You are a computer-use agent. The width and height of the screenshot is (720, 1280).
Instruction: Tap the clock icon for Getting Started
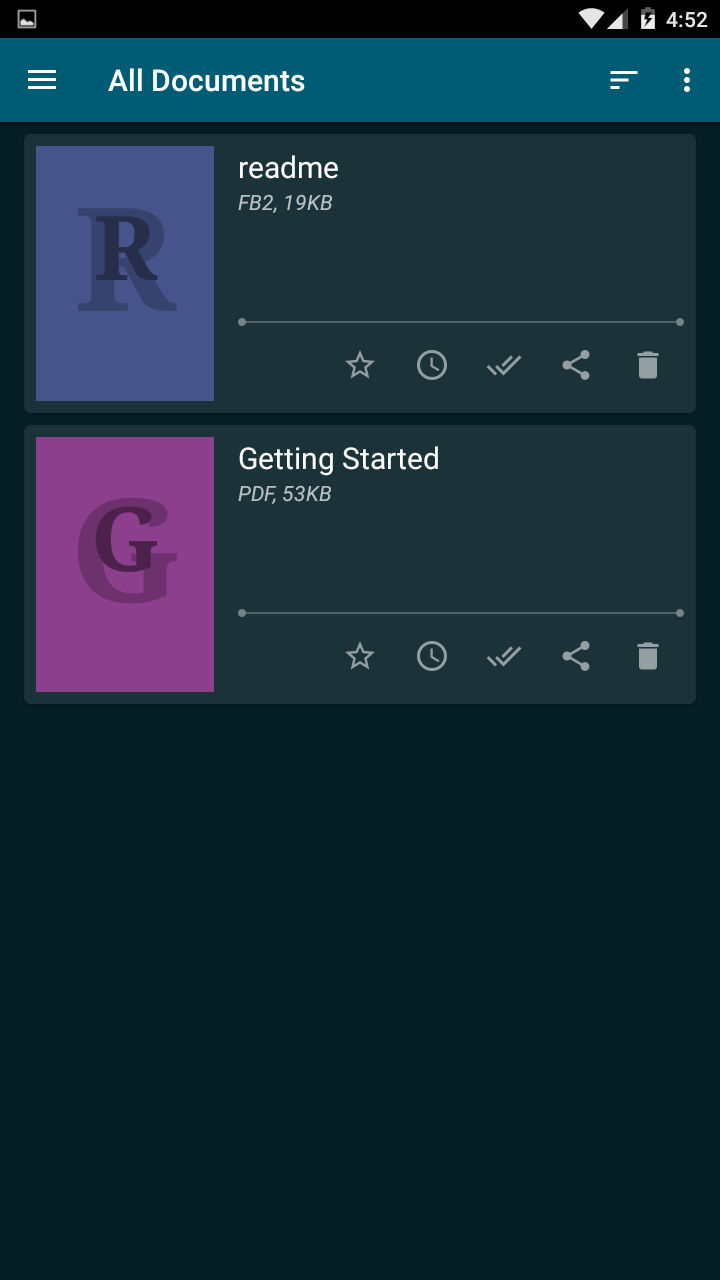point(432,656)
